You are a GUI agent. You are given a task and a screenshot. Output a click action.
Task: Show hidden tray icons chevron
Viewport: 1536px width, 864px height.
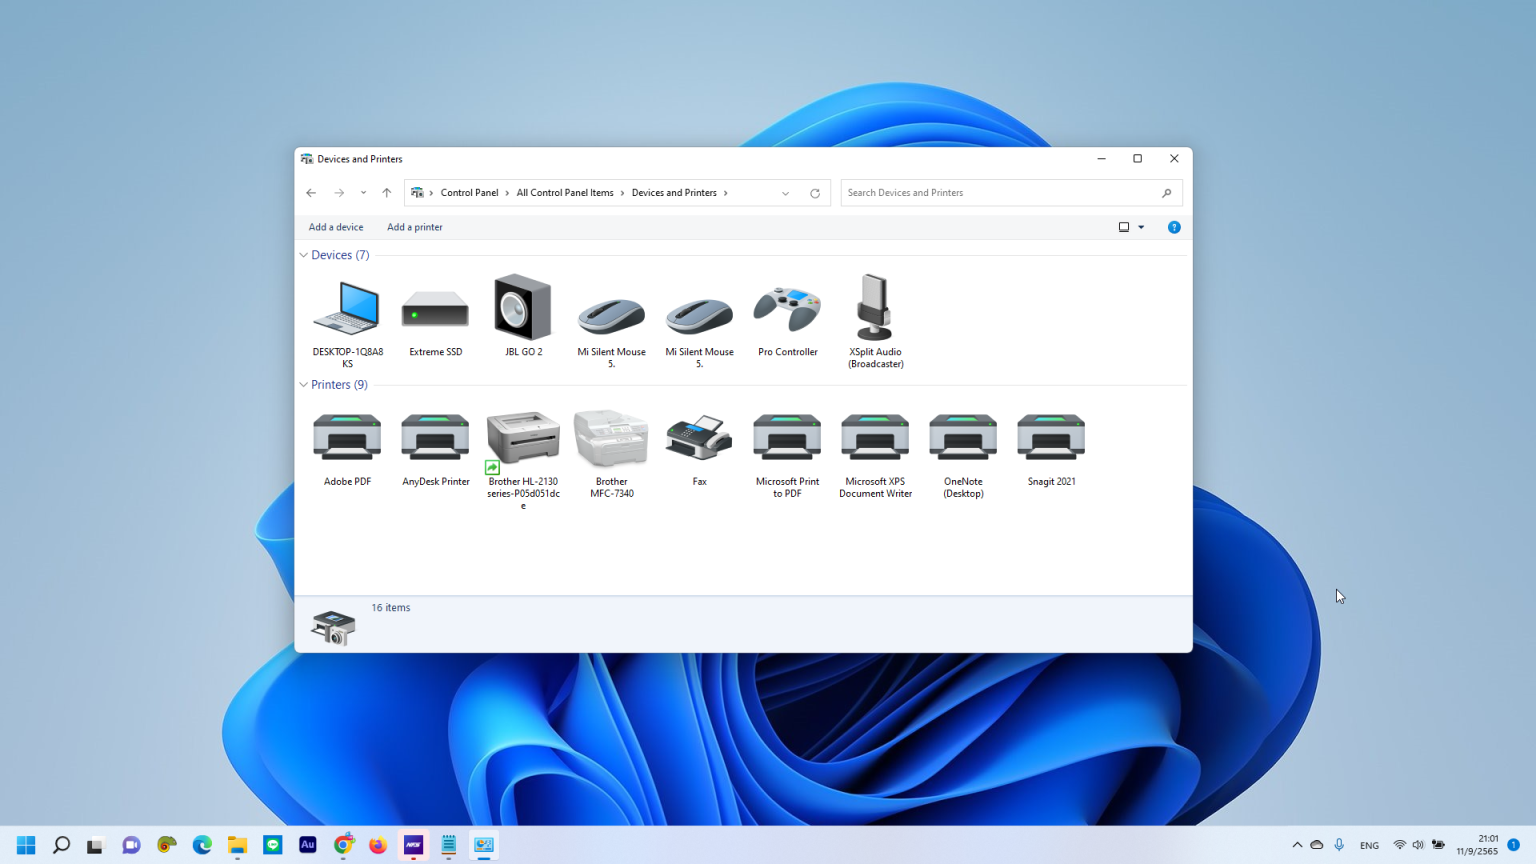click(1297, 845)
